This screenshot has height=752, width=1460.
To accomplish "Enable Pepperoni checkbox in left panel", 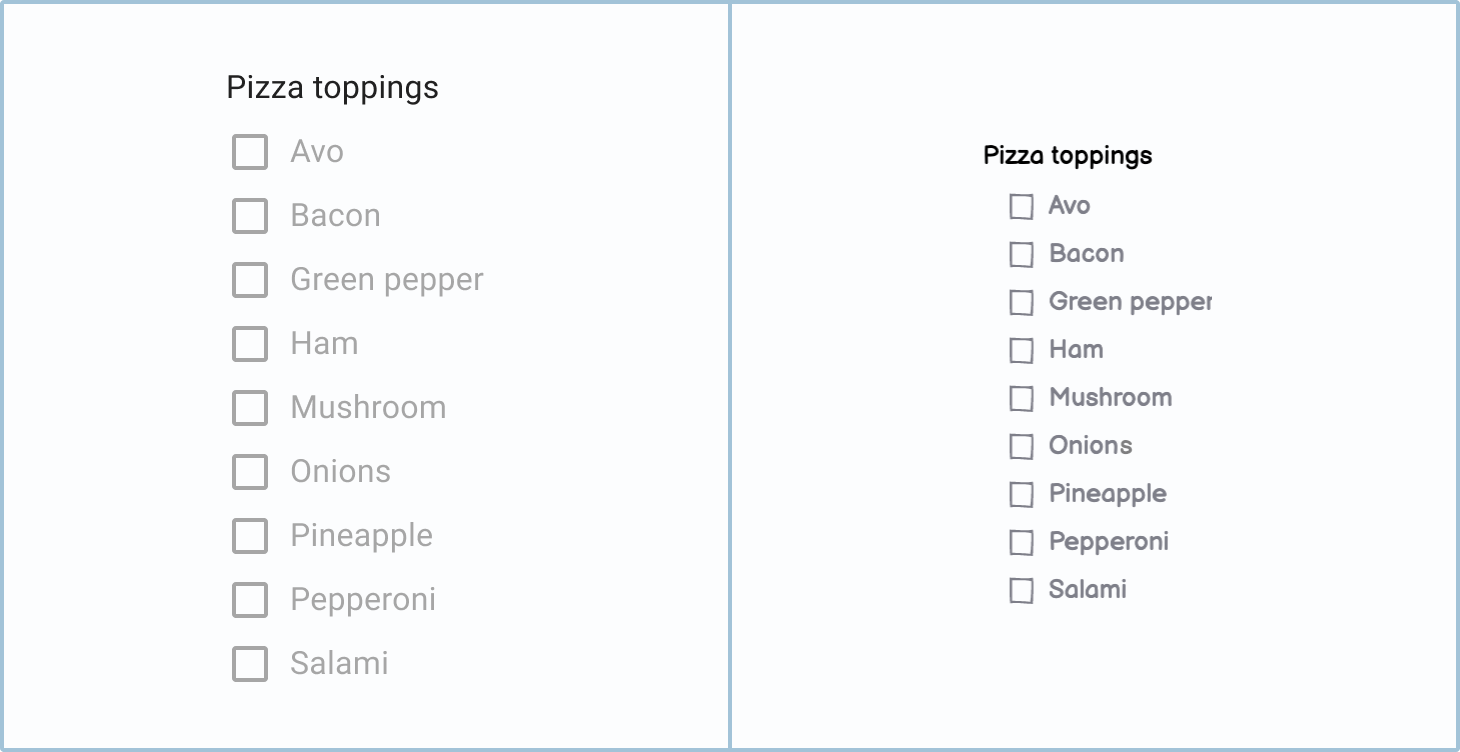I will (250, 600).
